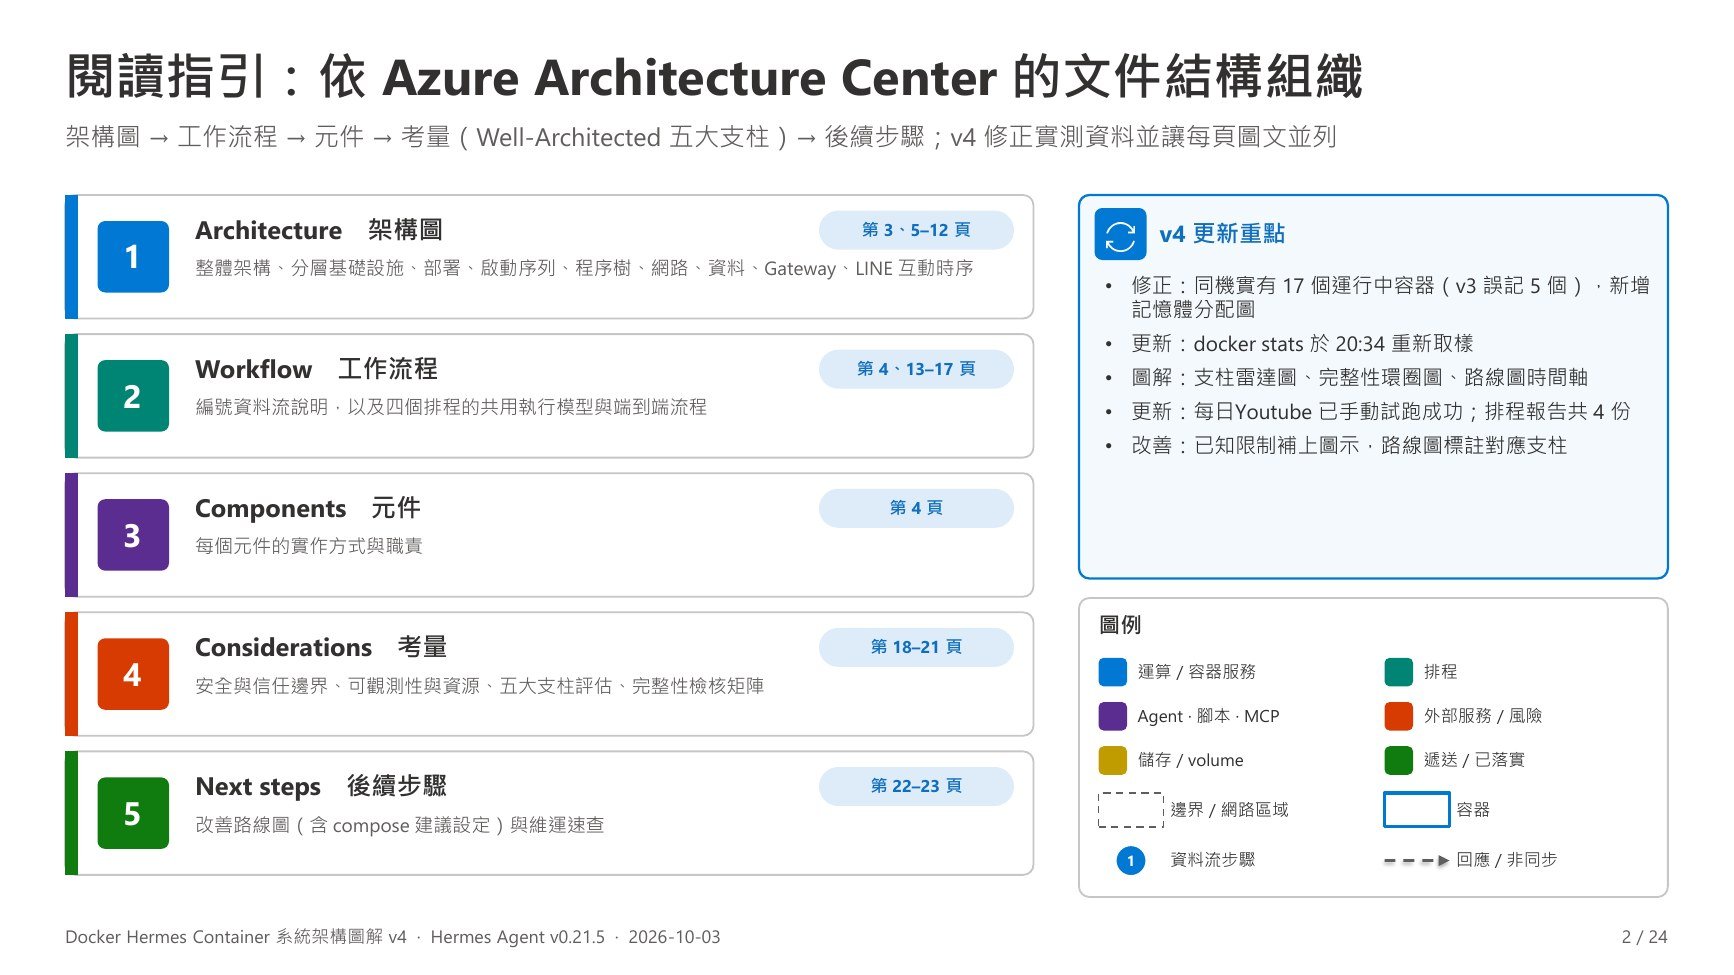Click the blue 運算 / 容器服務 color swatch
The height and width of the screenshot is (975, 1734).
[x=1113, y=672]
